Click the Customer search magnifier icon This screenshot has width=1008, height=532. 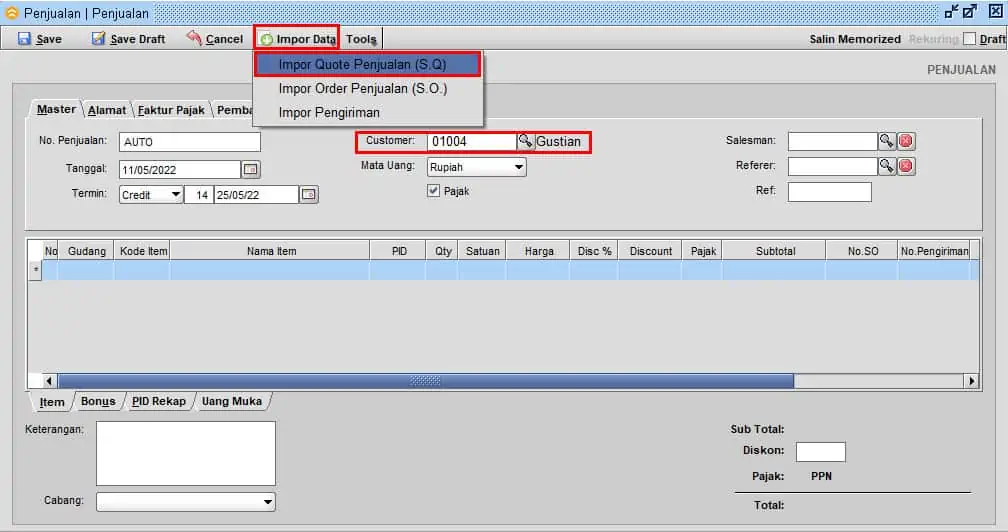(525, 142)
